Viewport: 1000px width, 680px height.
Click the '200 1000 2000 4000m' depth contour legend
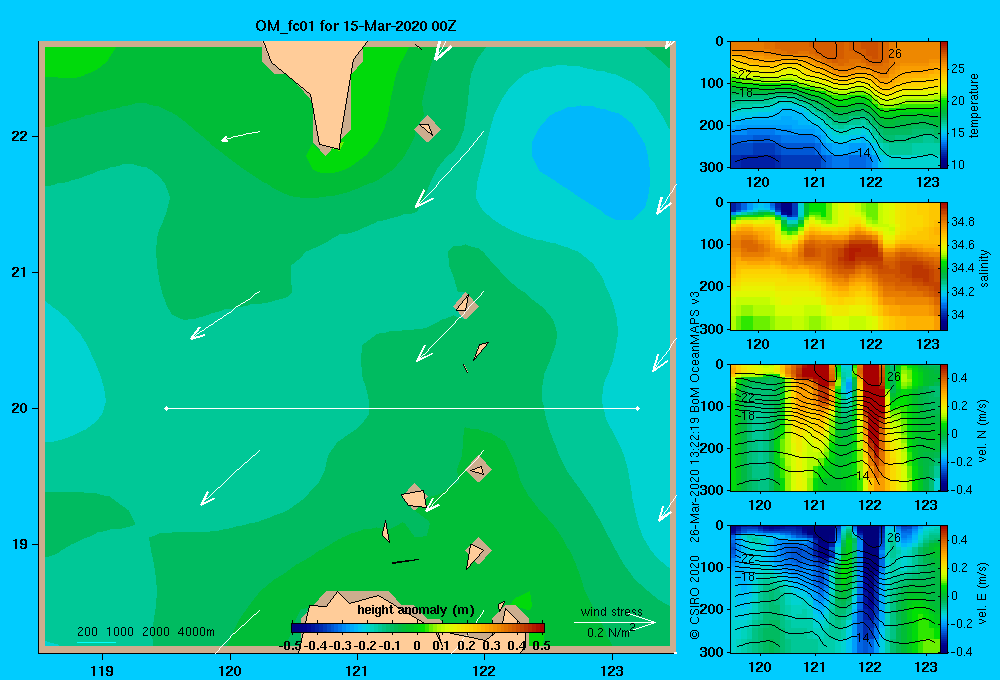click(146, 632)
